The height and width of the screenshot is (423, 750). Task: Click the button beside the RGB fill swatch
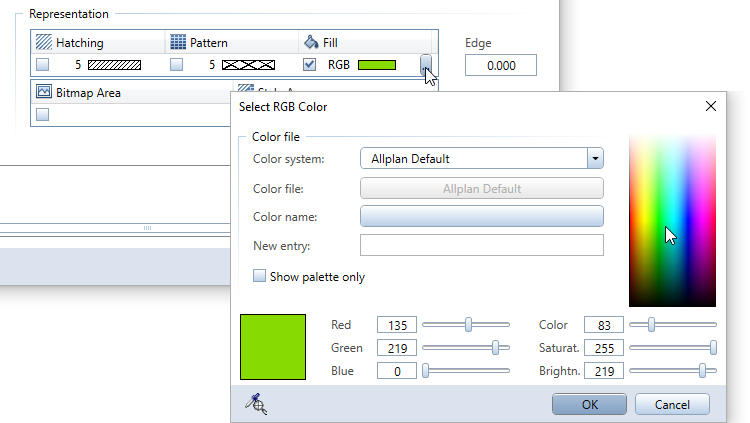(x=427, y=65)
